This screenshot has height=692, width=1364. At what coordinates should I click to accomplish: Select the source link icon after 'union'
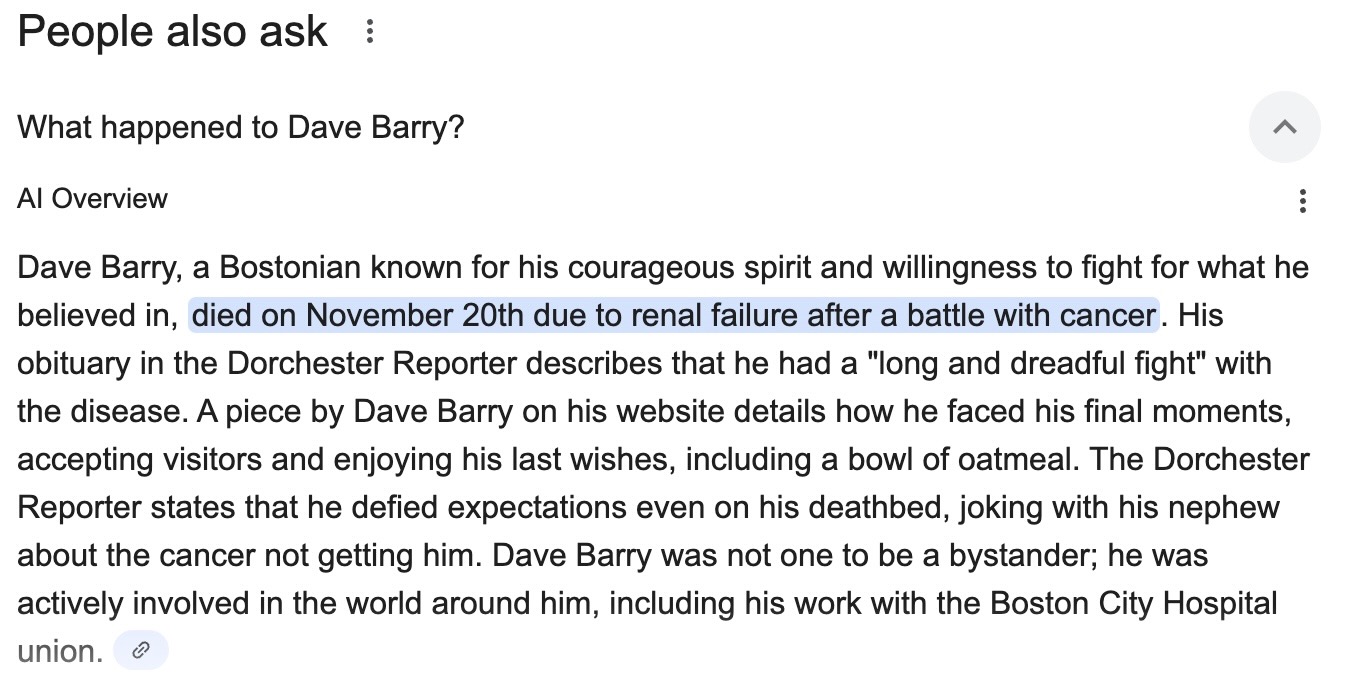pos(141,649)
